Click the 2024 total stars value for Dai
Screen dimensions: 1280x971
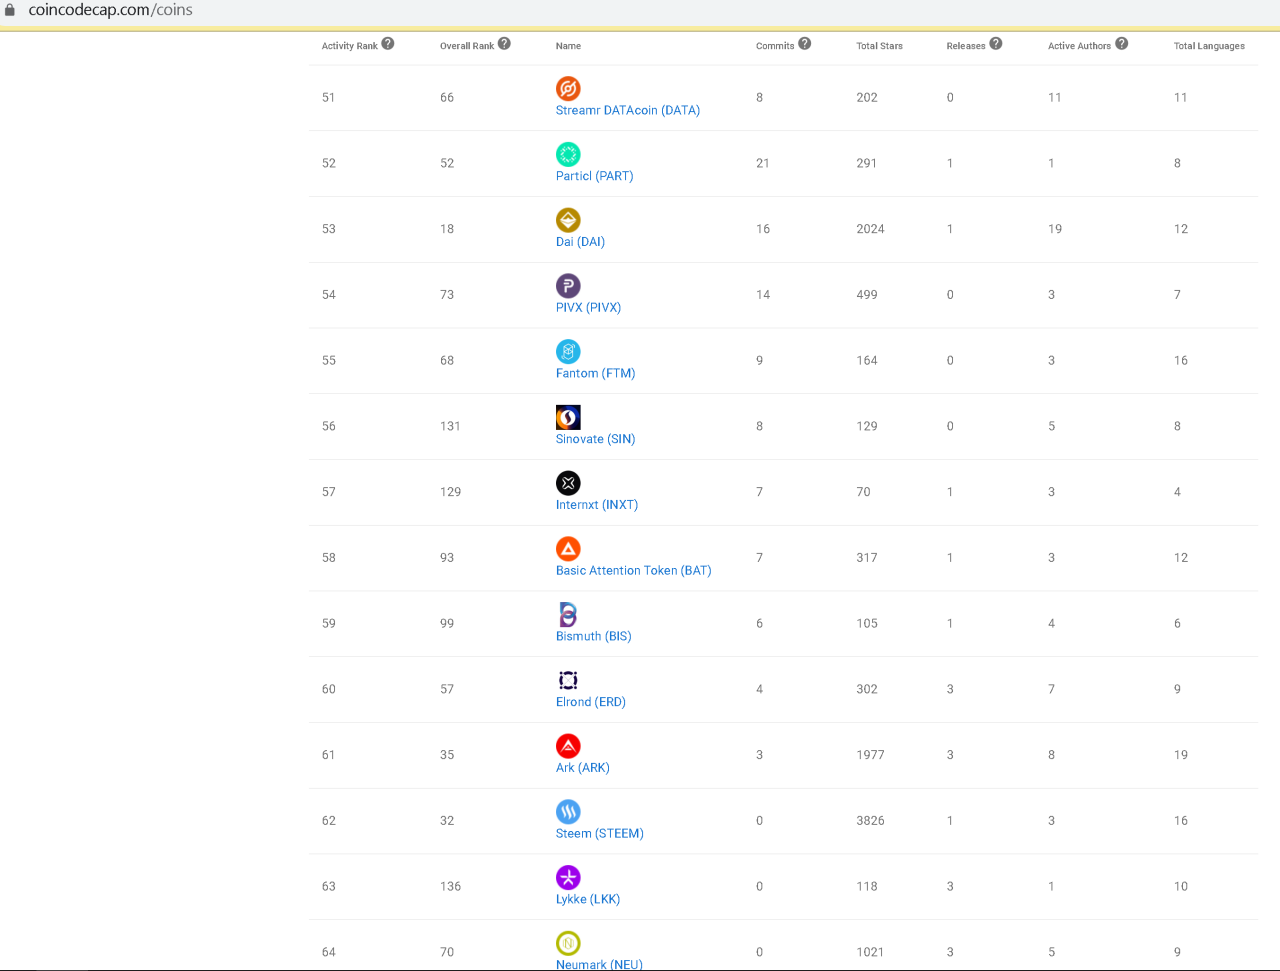coord(870,229)
